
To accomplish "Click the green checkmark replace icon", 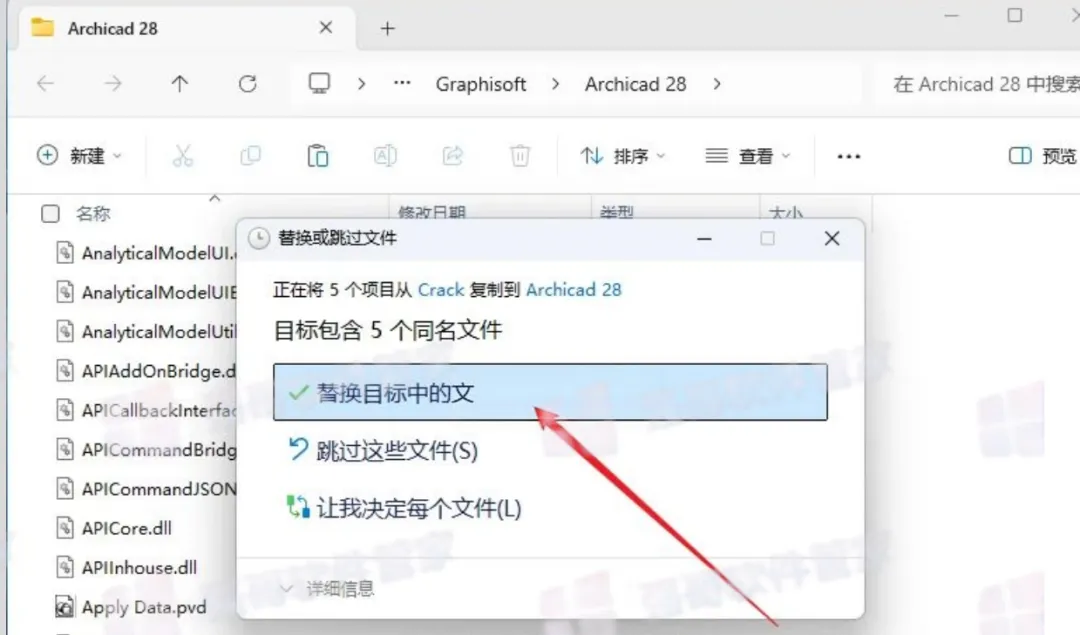I will [298, 393].
